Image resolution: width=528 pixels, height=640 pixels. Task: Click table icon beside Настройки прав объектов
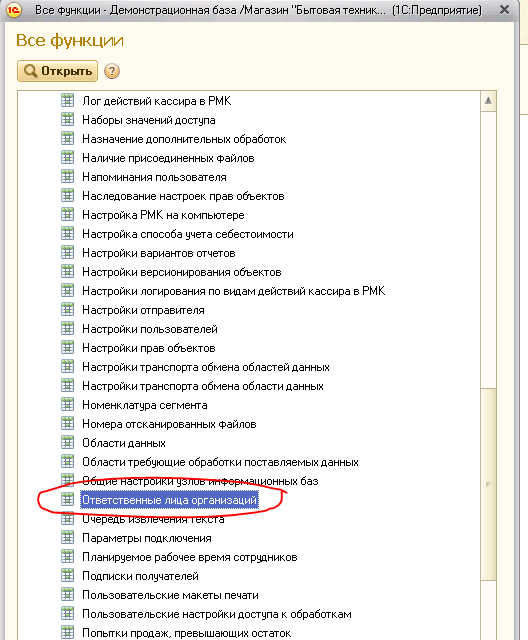[67, 347]
